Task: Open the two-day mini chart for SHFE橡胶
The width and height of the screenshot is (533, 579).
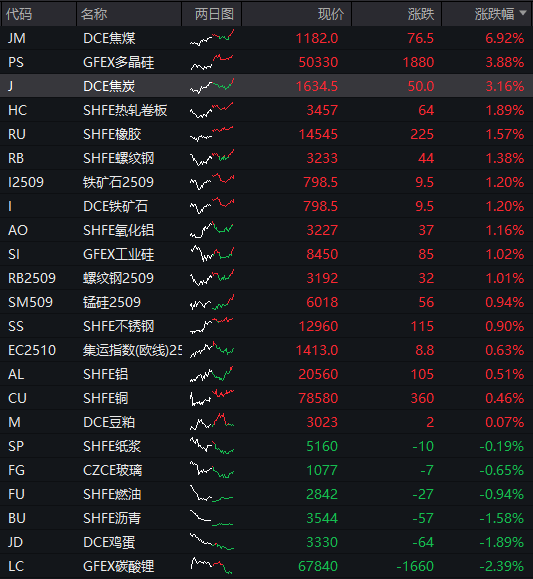Action: (x=212, y=134)
